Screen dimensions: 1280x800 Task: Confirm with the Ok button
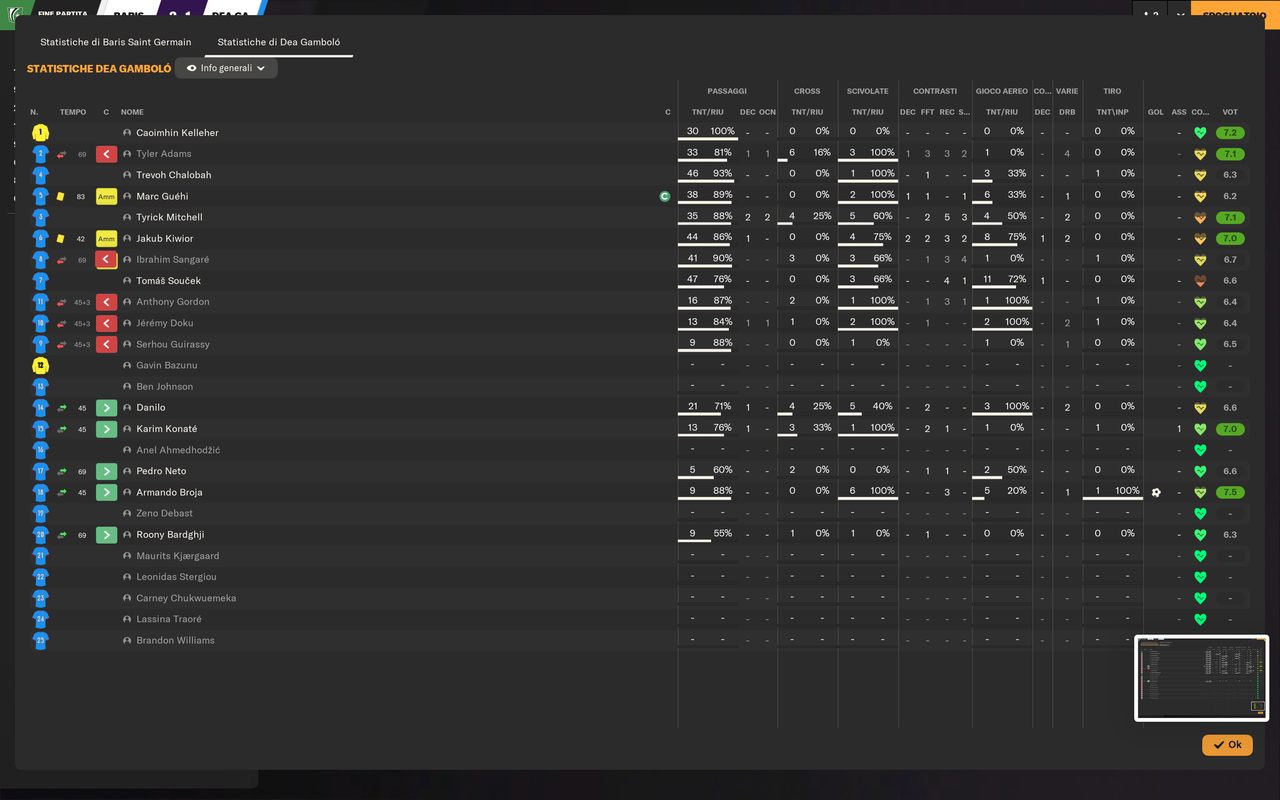pos(1227,745)
